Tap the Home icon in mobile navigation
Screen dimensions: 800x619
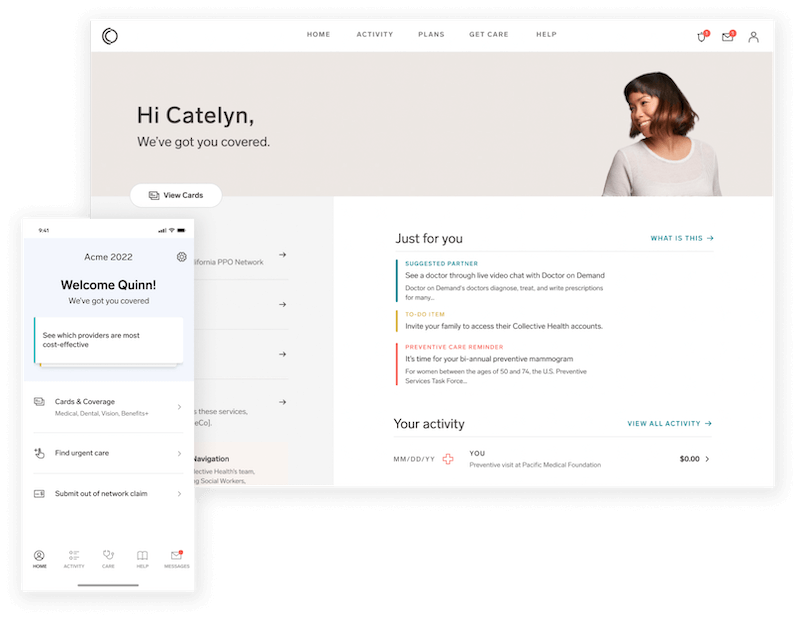click(39, 558)
